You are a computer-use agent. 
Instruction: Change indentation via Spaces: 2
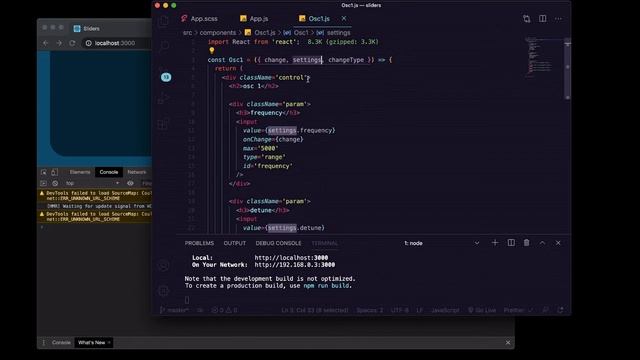(370, 310)
